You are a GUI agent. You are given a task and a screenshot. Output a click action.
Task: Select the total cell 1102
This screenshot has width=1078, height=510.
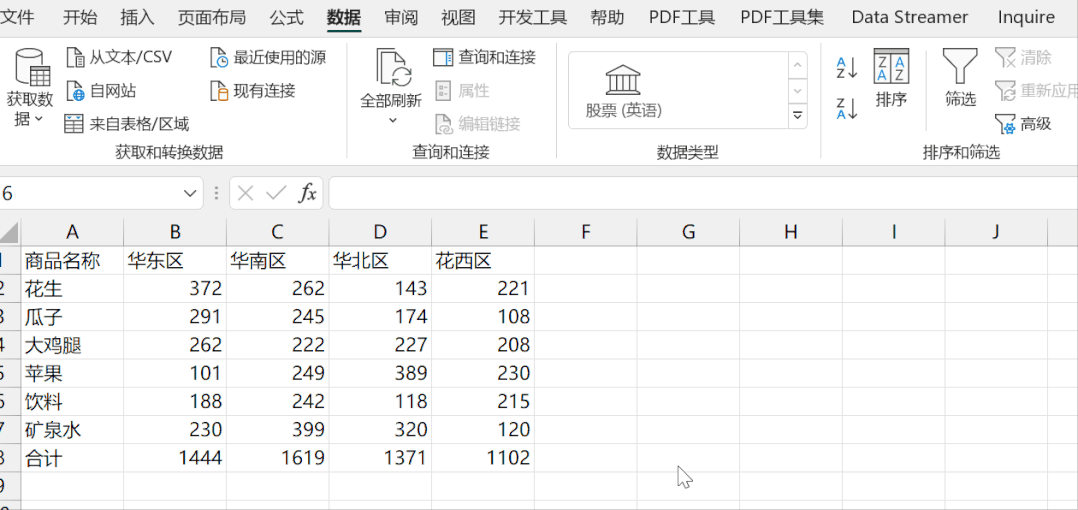(483, 458)
